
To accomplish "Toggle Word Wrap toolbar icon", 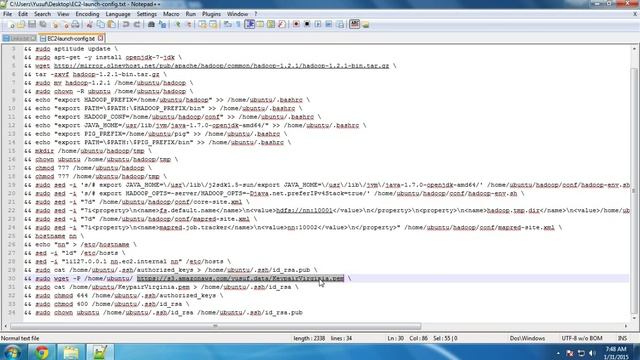I will point(228,24).
